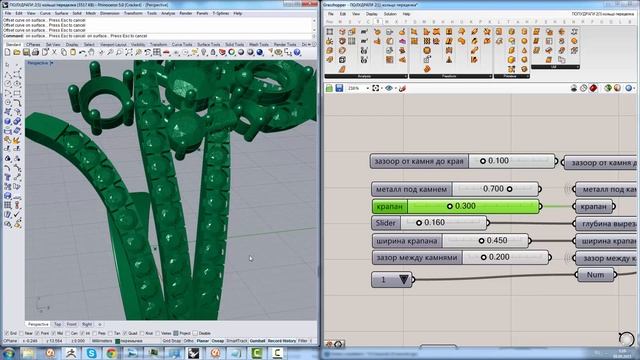Image resolution: width=640 pixels, height=360 pixels.
Task: Click the Rhino Command input line
Action: (158, 36)
